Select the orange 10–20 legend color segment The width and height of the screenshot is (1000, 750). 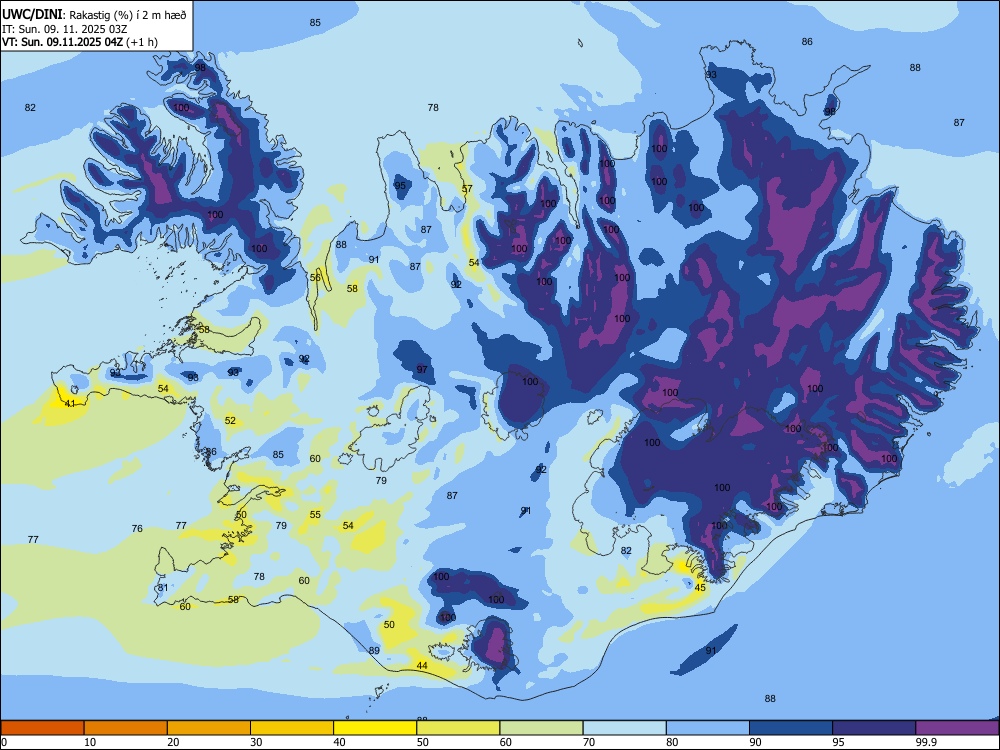click(126, 728)
